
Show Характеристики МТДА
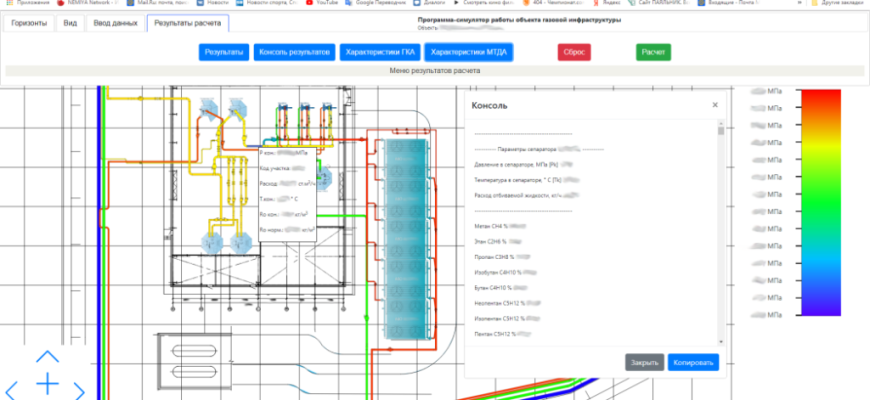pyautogui.click(x=468, y=52)
